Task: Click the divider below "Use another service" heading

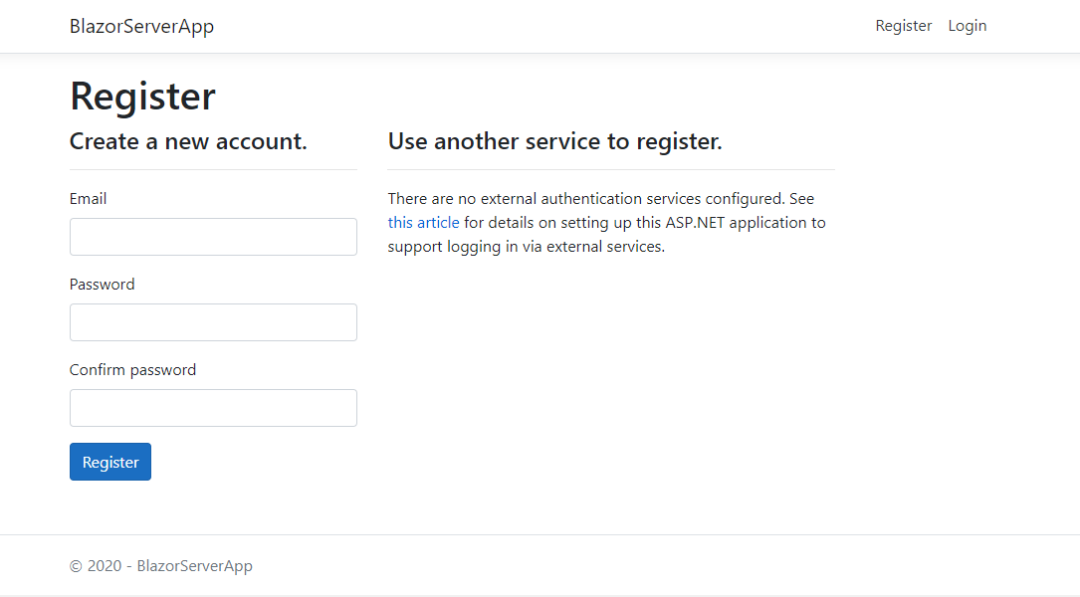Action: [x=611, y=170]
